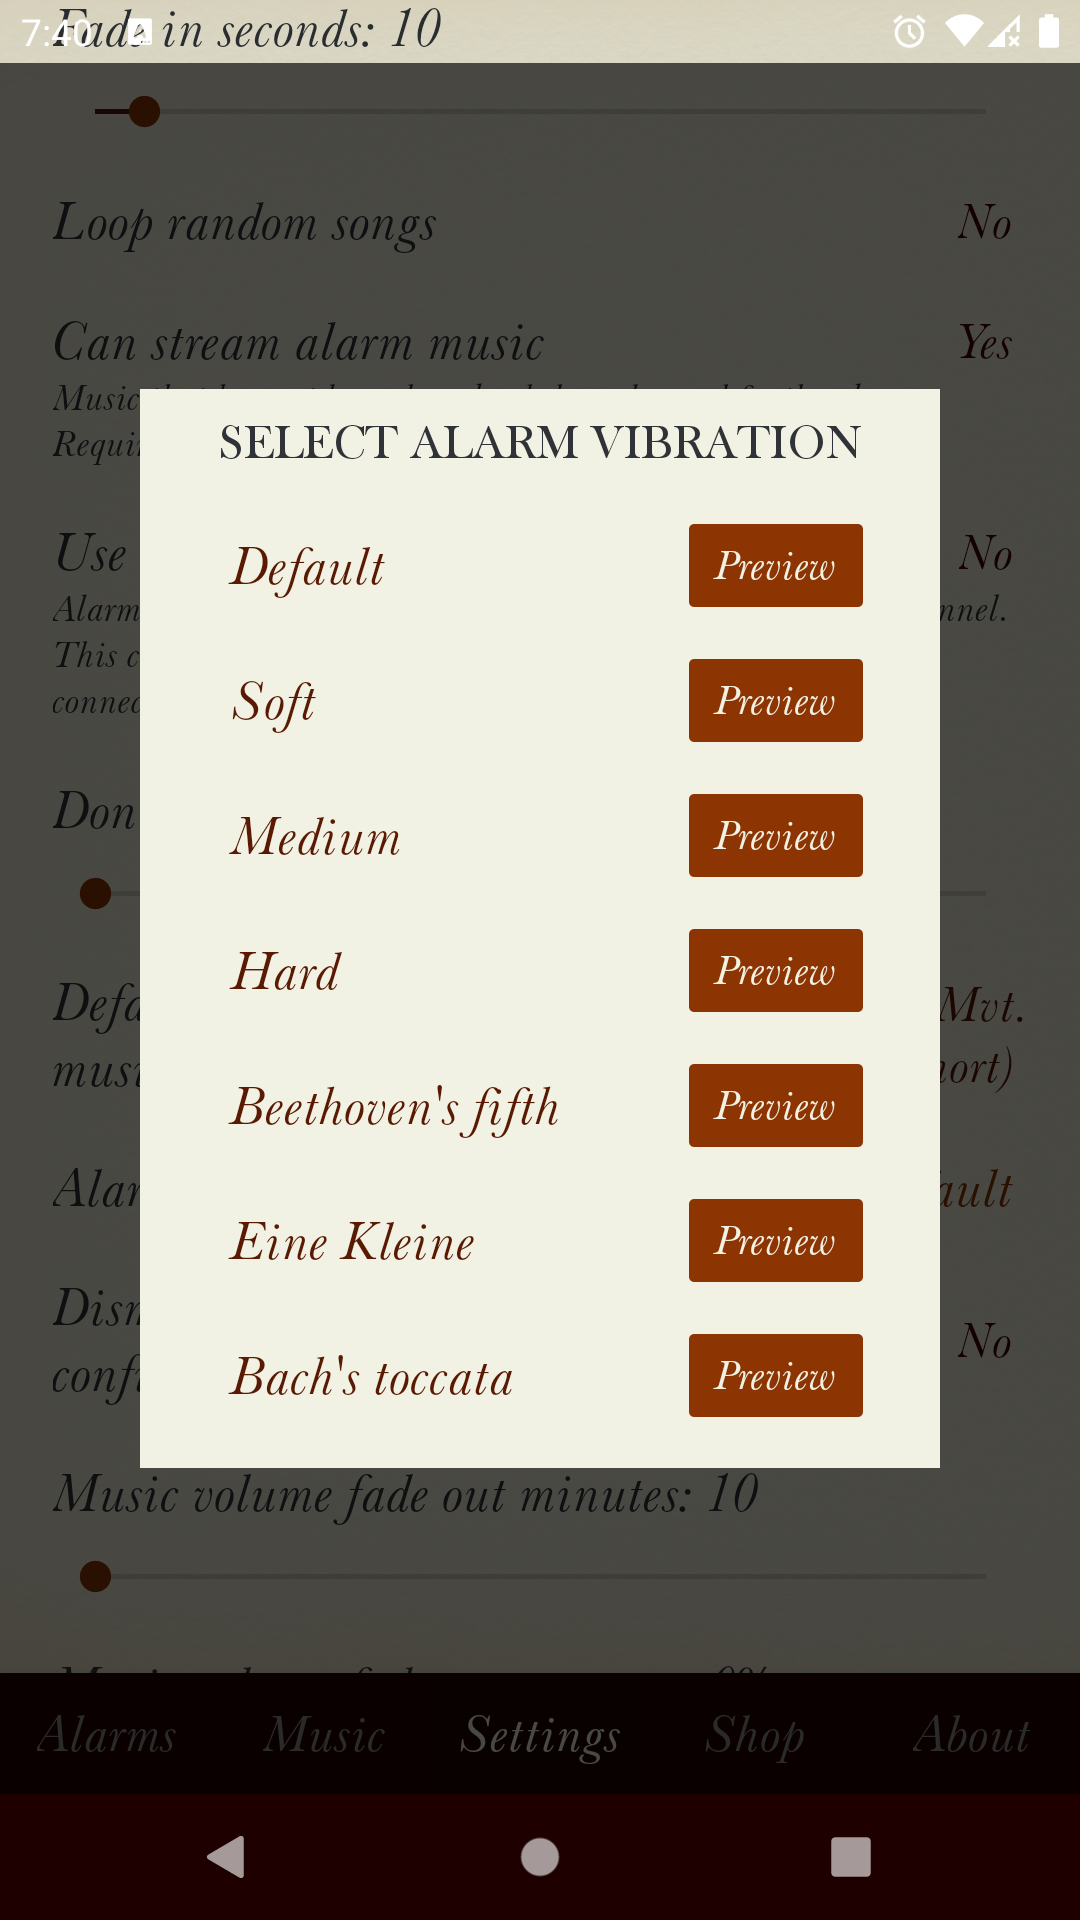The height and width of the screenshot is (1920, 1080).
Task: Select Default as alarm vibration
Action: coord(307,568)
